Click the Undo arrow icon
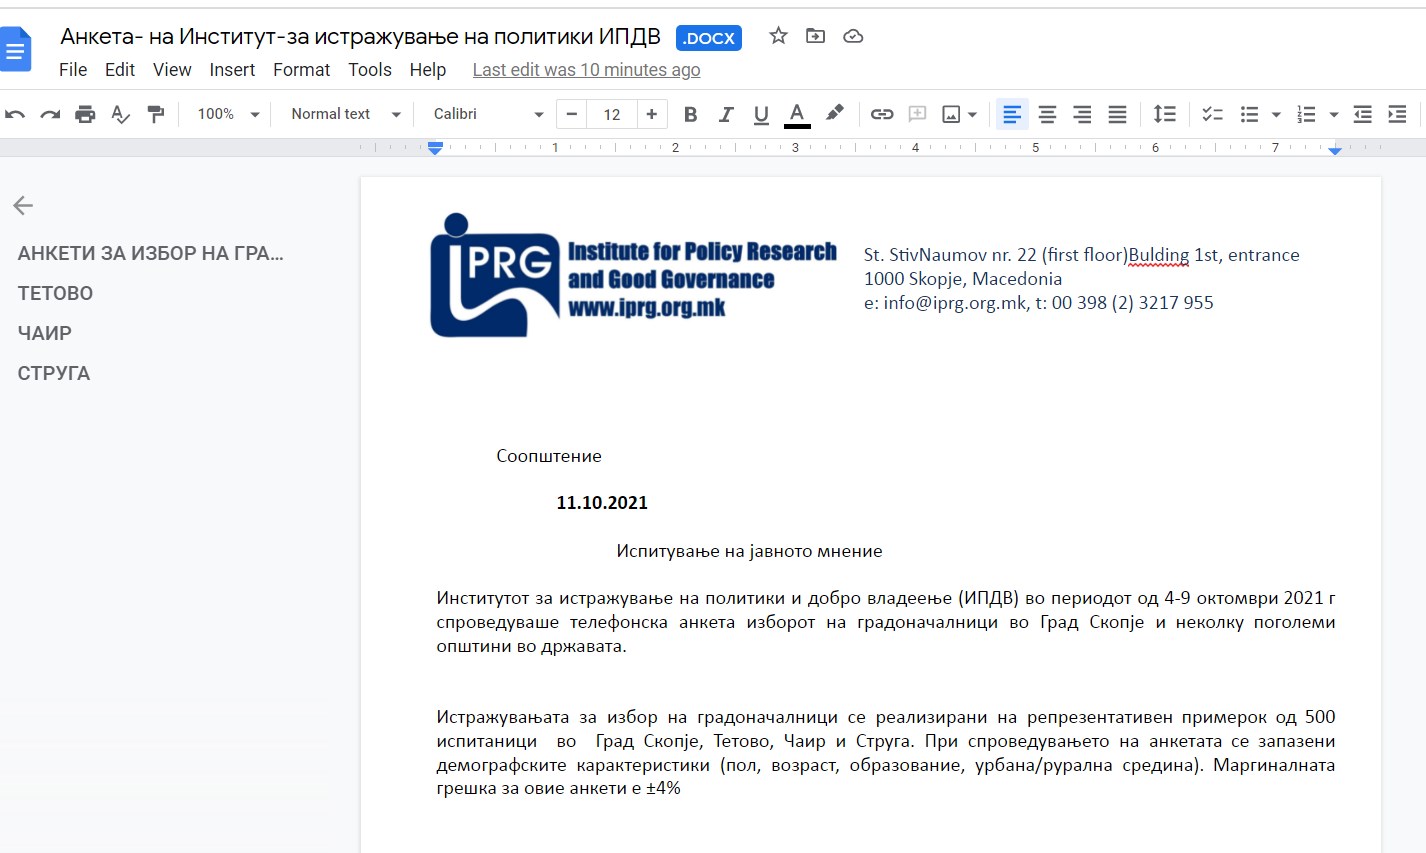The image size is (1426, 853). point(15,114)
